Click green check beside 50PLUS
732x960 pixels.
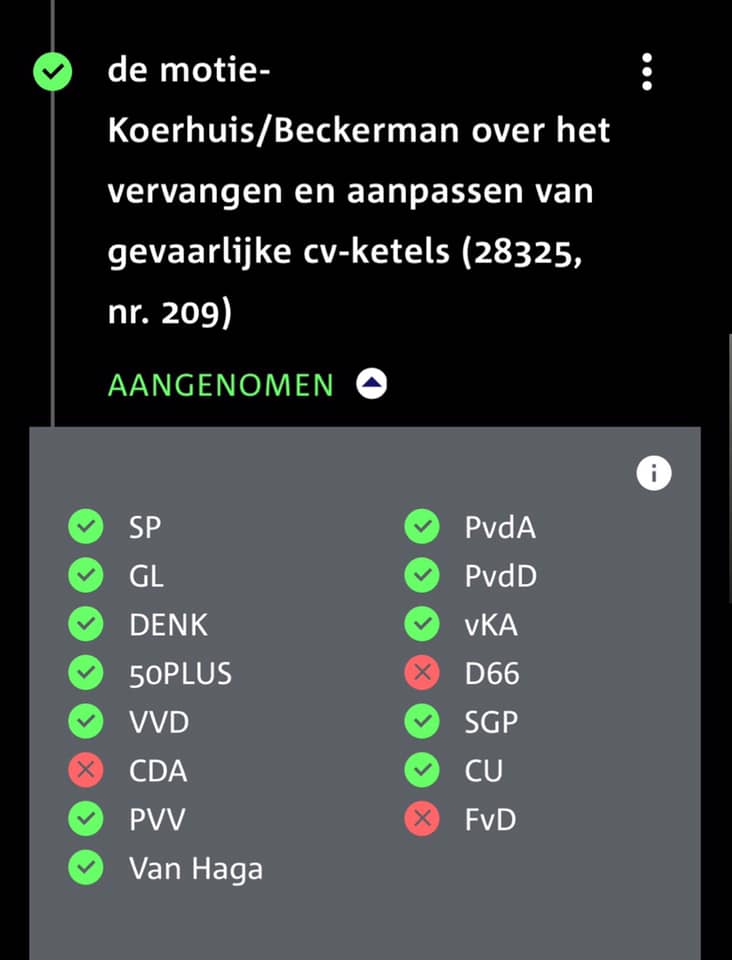coord(86,673)
